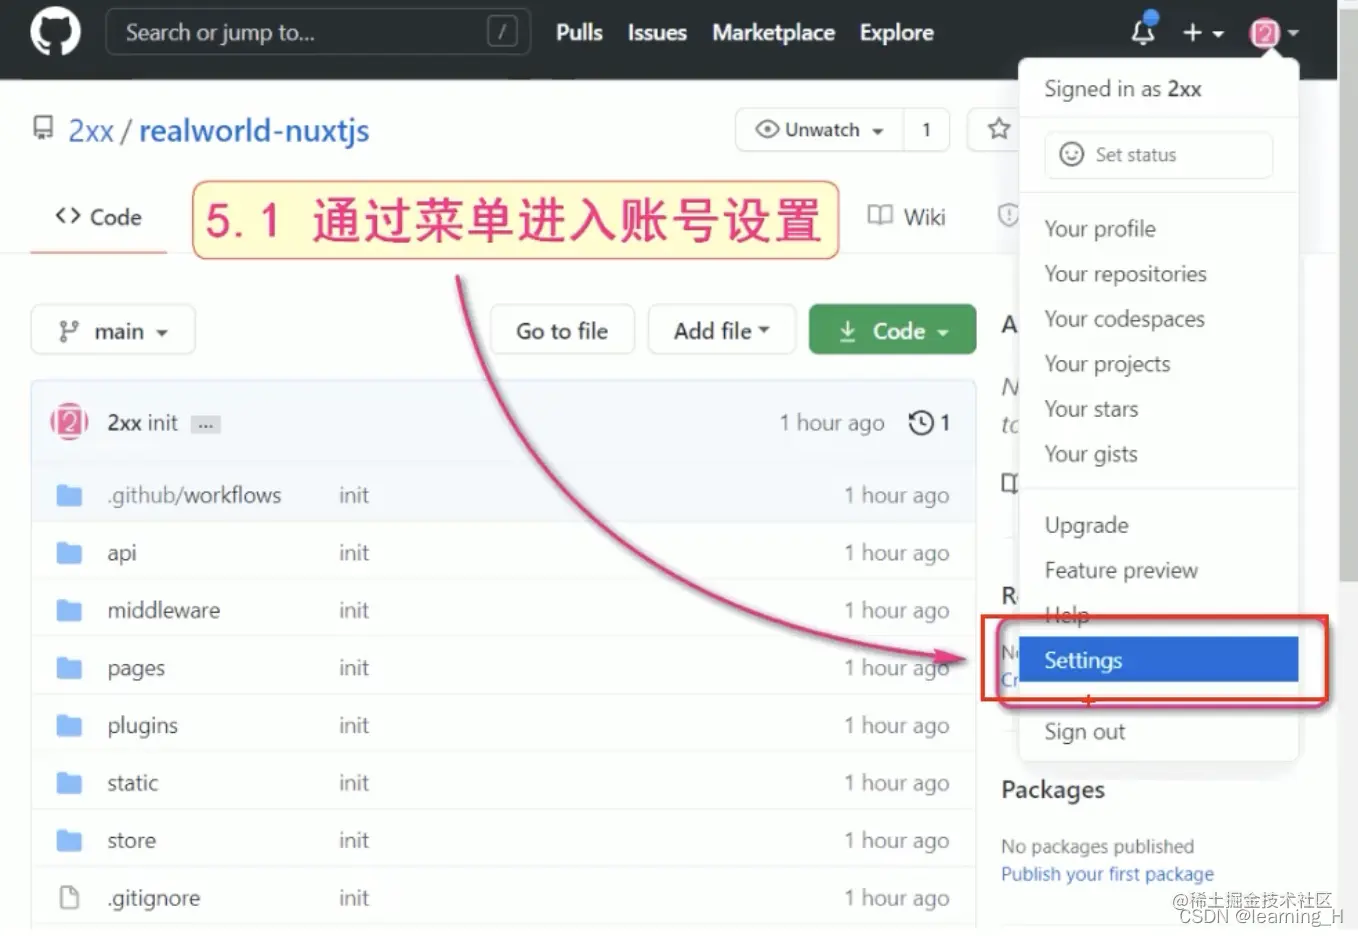Open the 2xx owner link
The height and width of the screenshot is (936, 1358).
click(90, 131)
